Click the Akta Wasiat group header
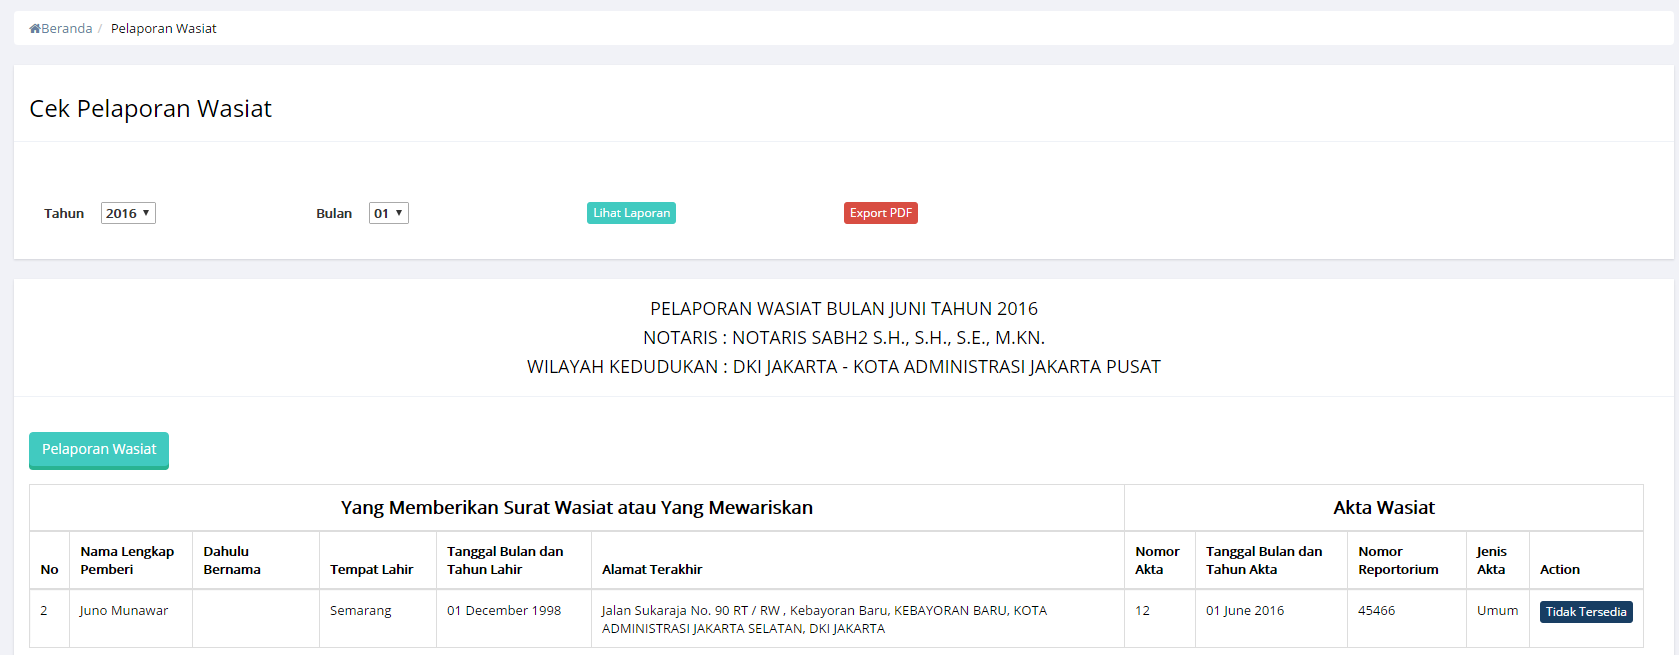 (x=1383, y=508)
